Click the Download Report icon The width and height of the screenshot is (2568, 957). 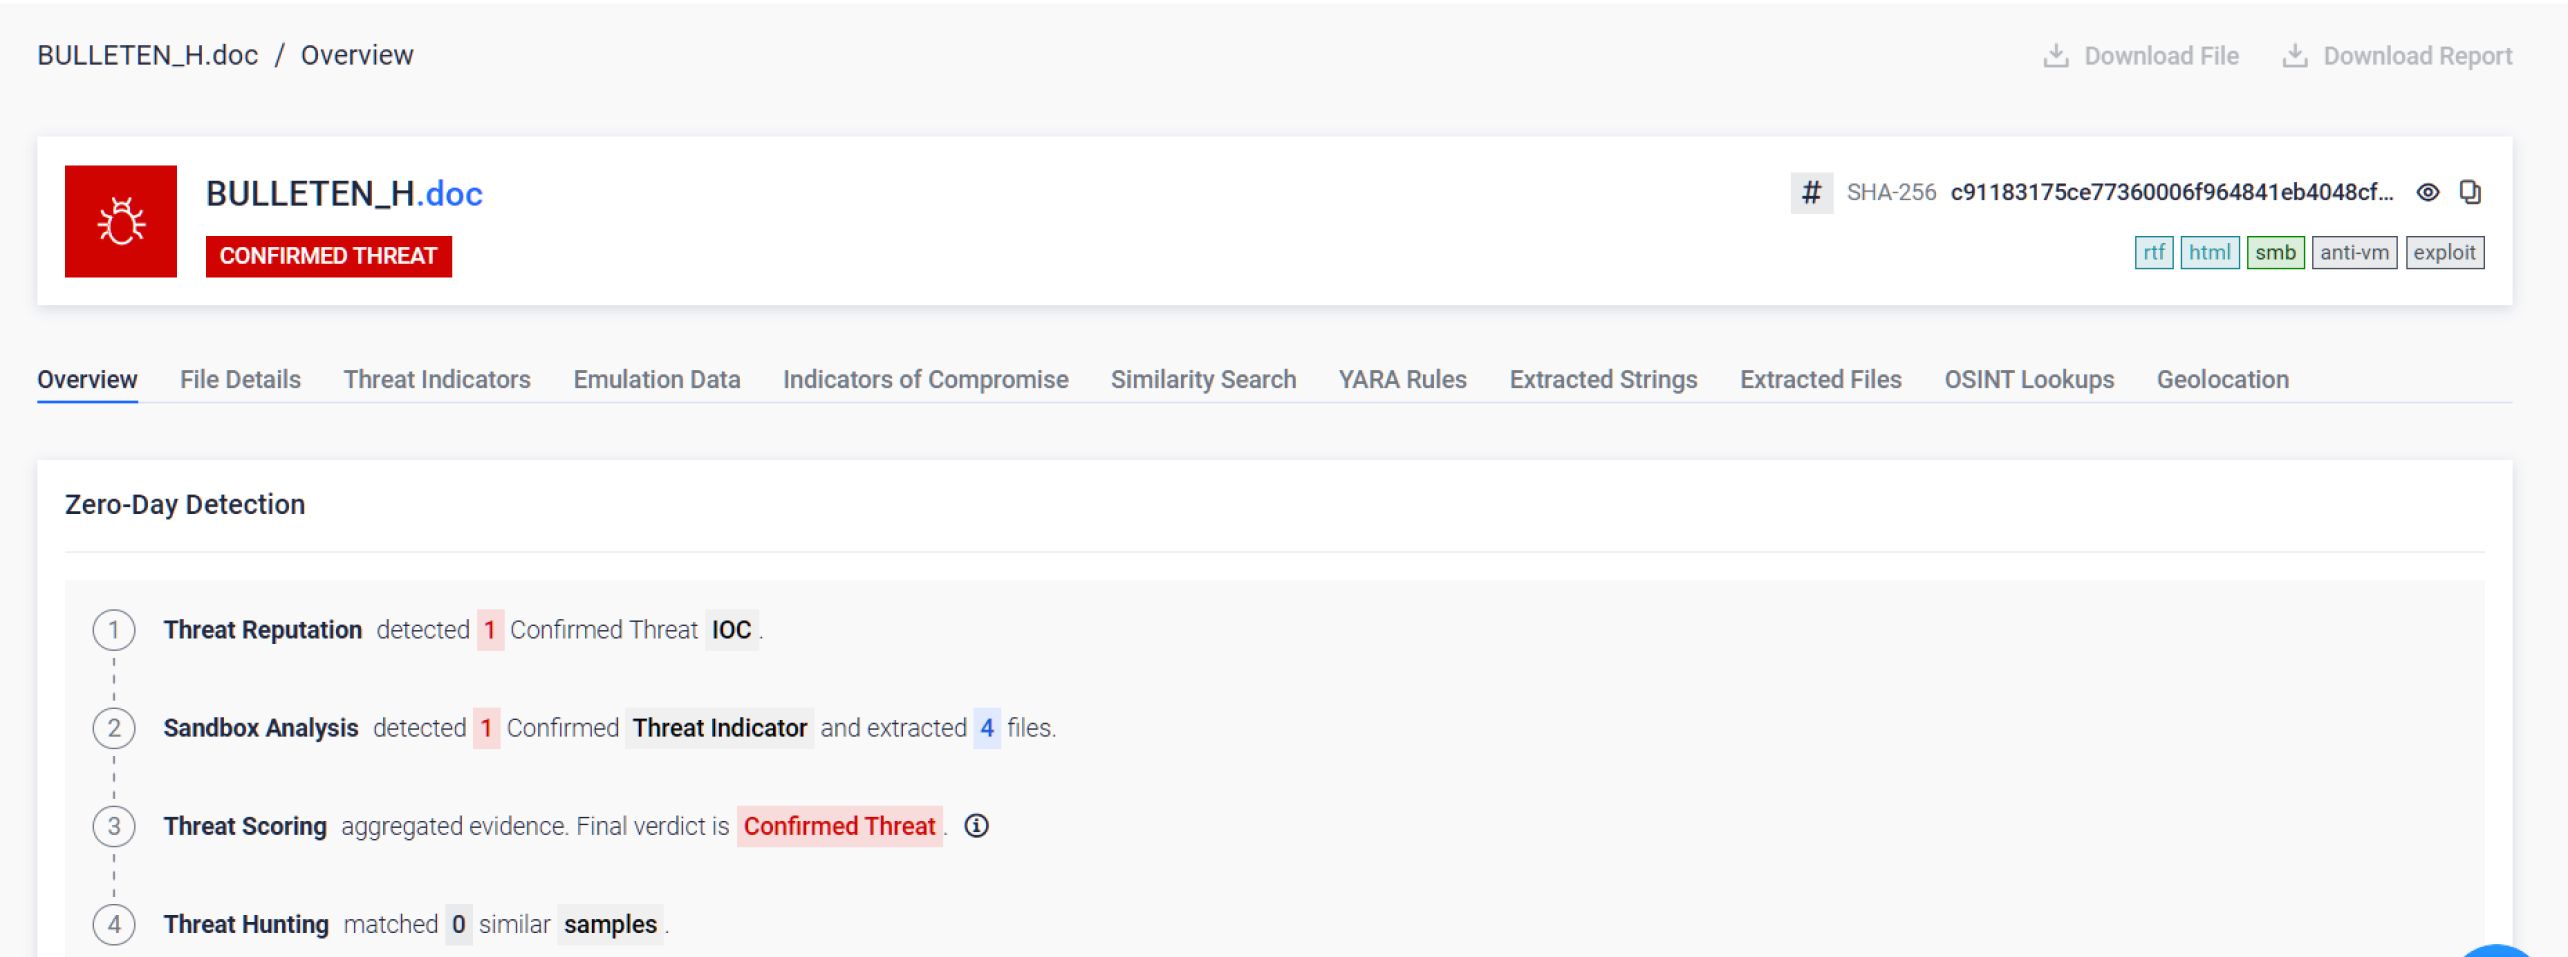[x=2295, y=56]
